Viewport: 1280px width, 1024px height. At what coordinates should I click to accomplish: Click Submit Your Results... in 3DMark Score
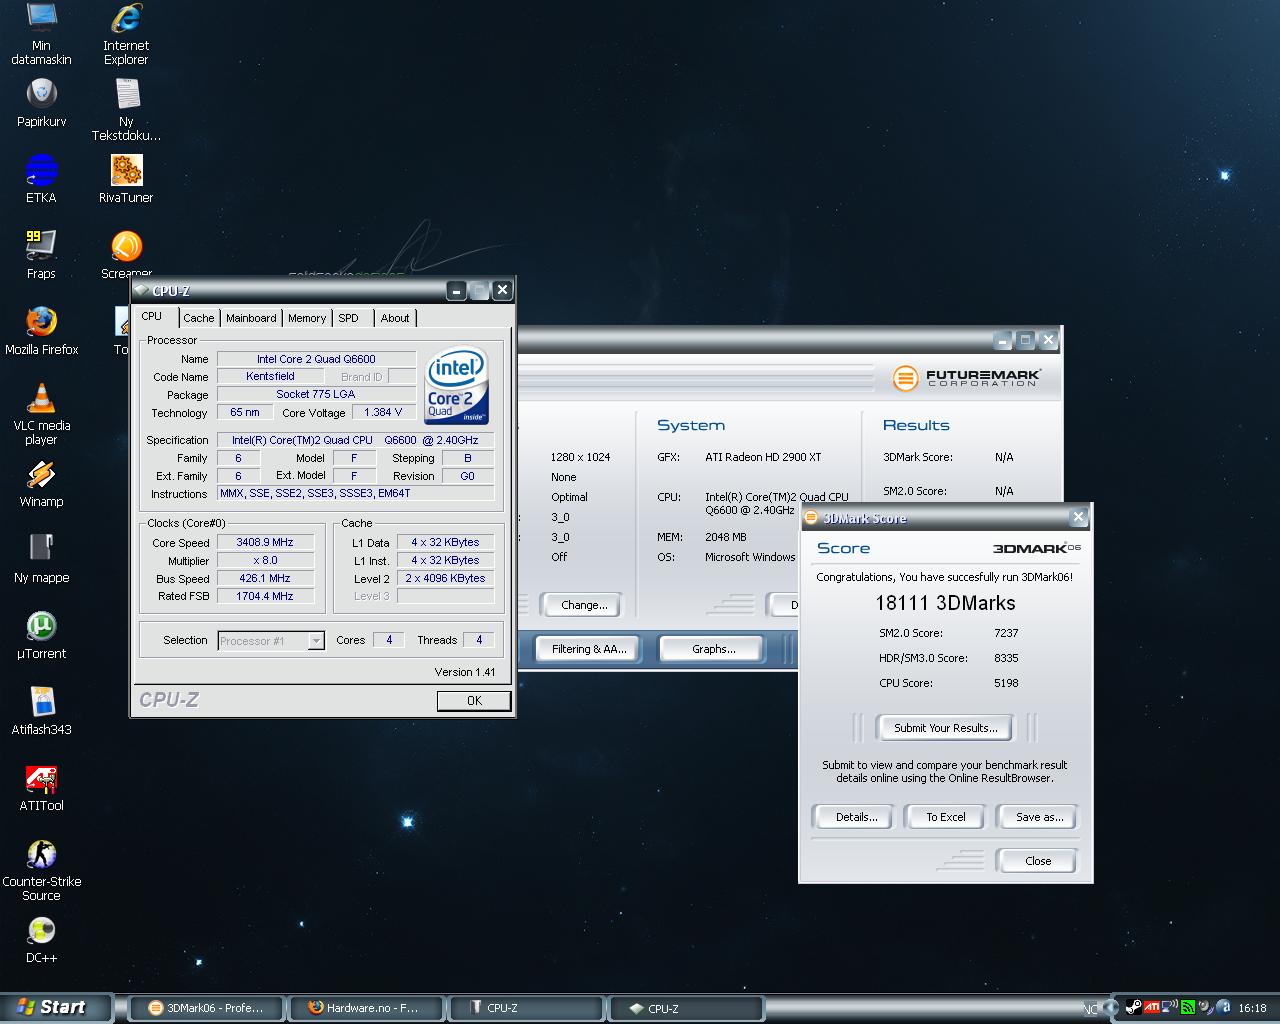click(945, 728)
